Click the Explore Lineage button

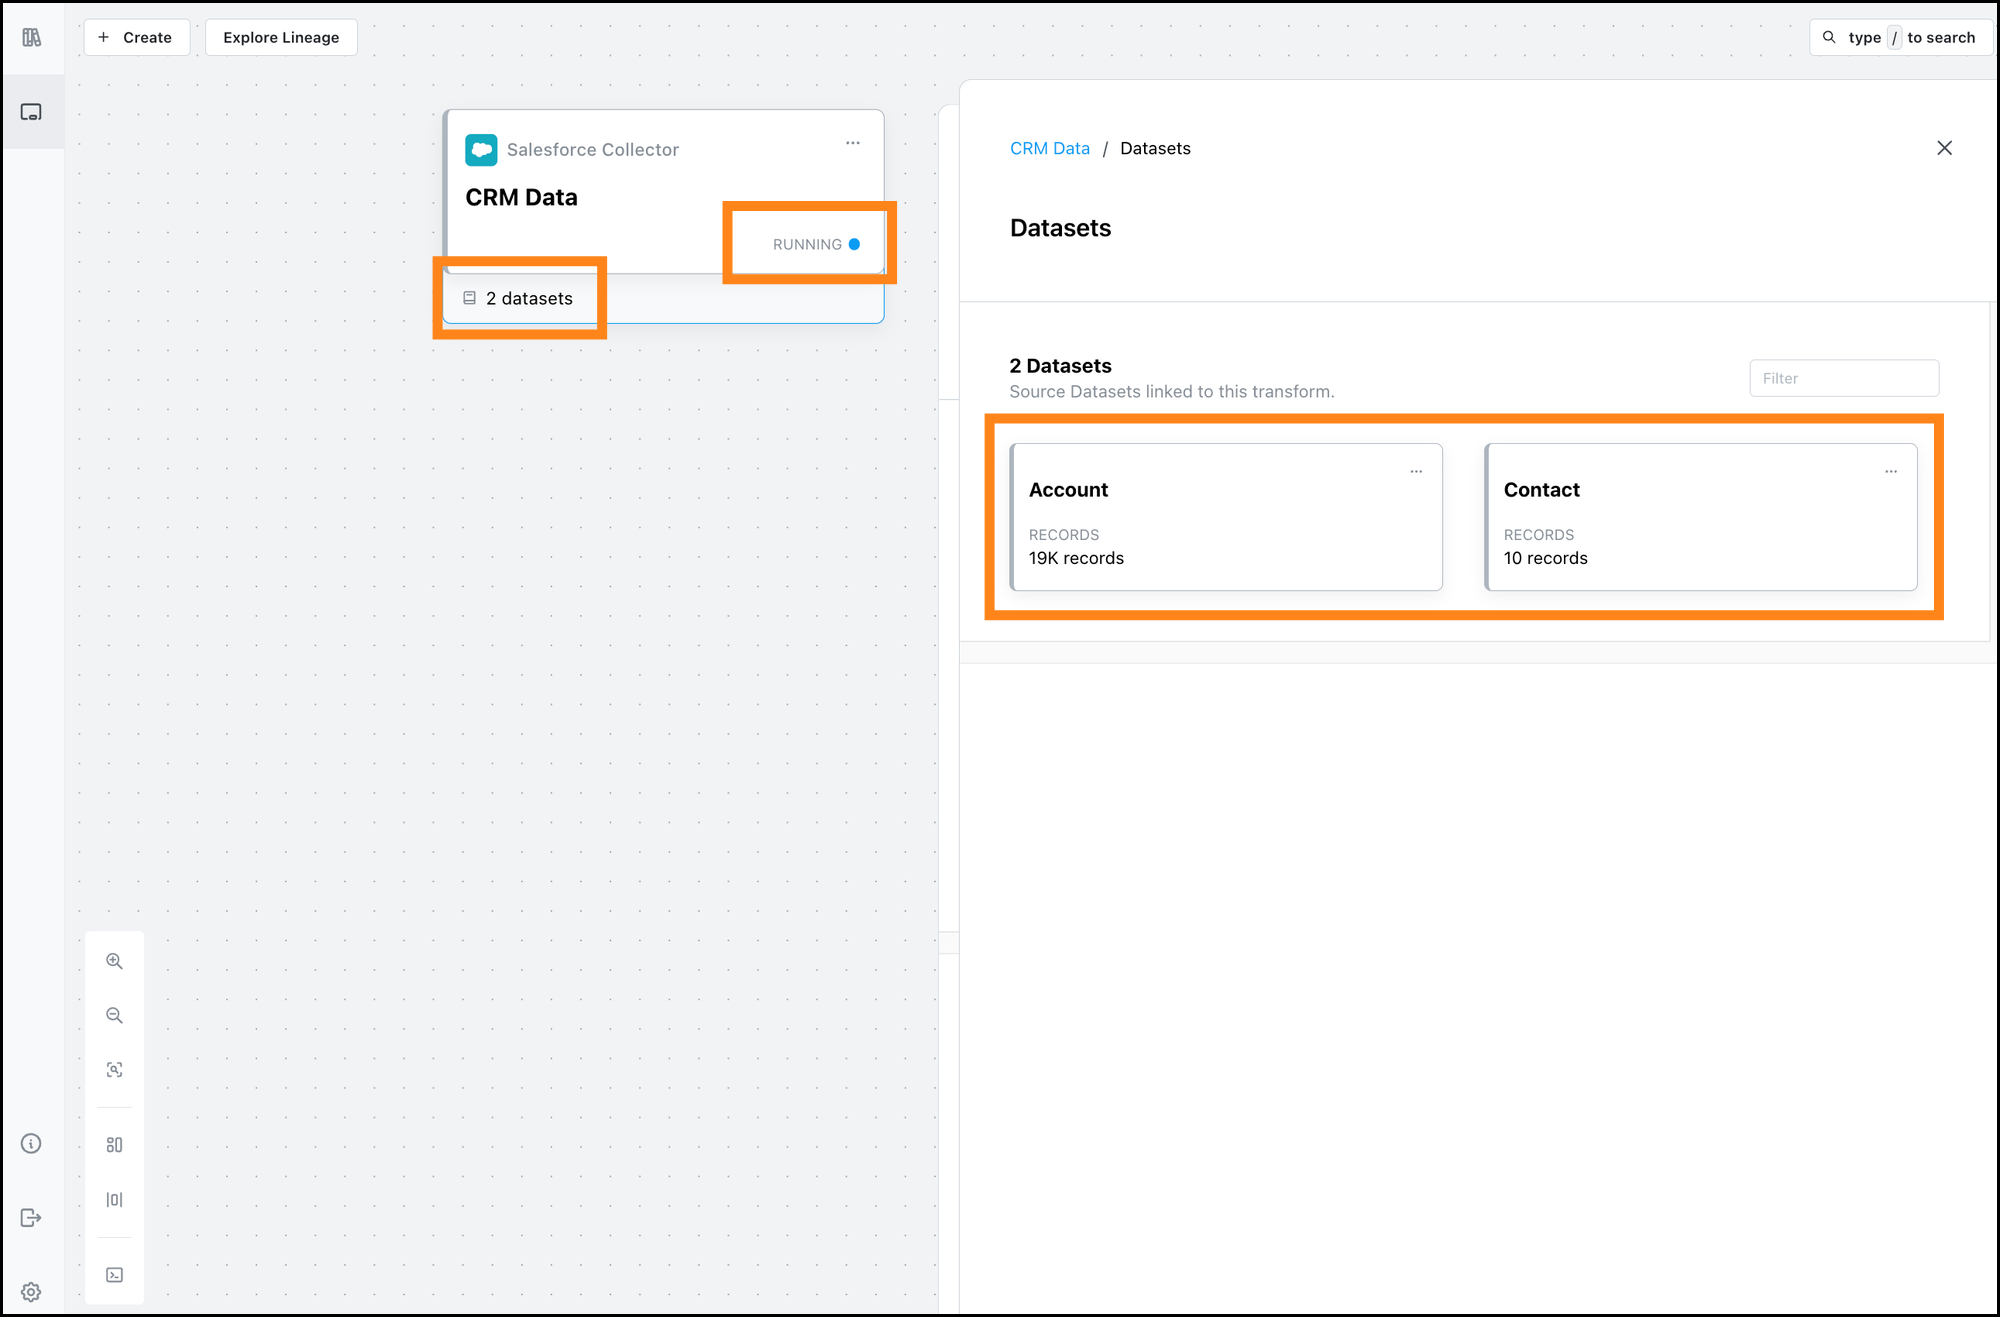point(281,37)
